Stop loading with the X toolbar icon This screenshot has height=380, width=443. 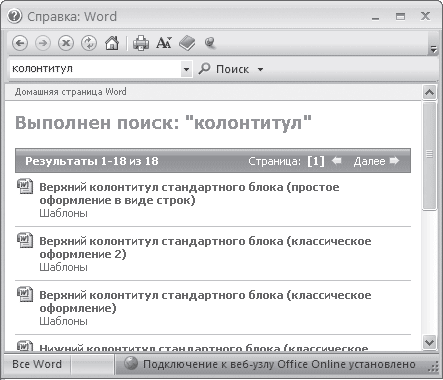pos(66,43)
